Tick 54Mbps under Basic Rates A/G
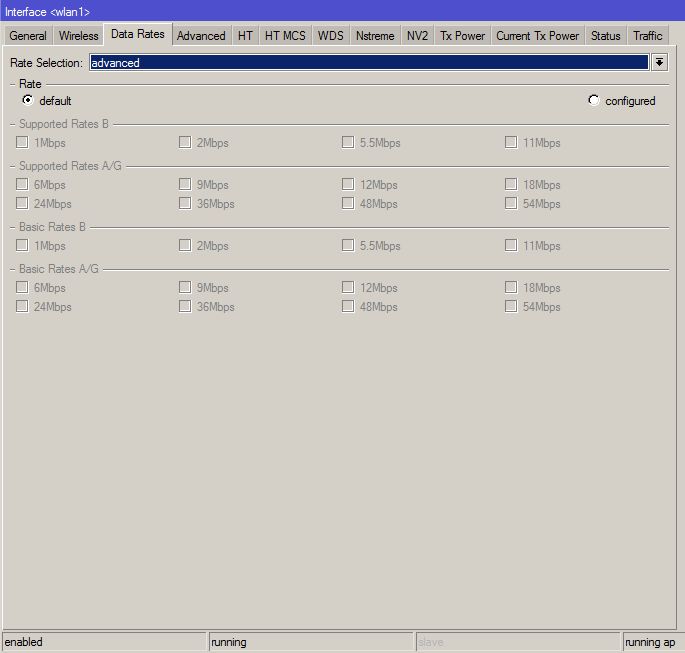Viewport: 685px width, 653px height. click(511, 307)
